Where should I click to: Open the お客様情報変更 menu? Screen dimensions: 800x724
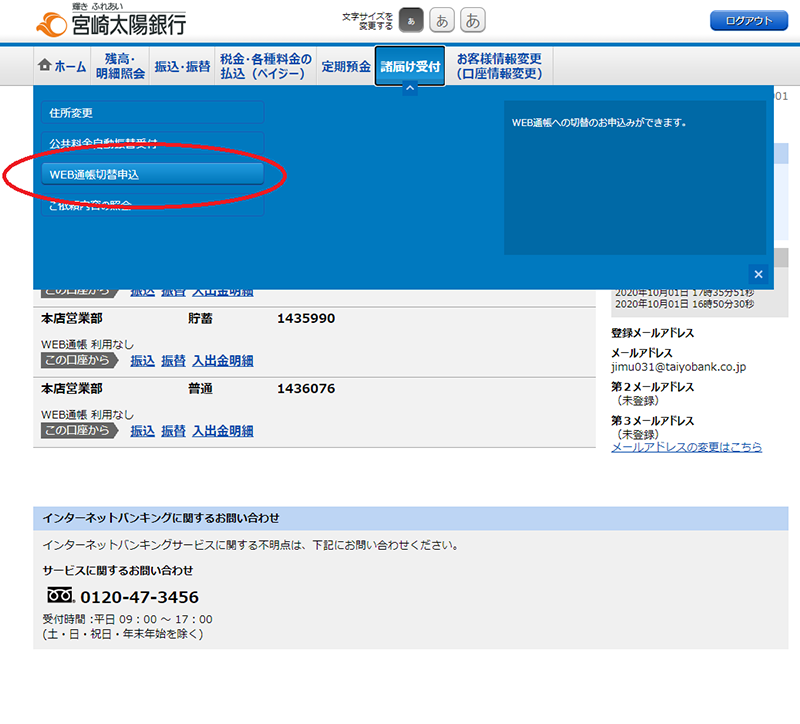(499, 66)
